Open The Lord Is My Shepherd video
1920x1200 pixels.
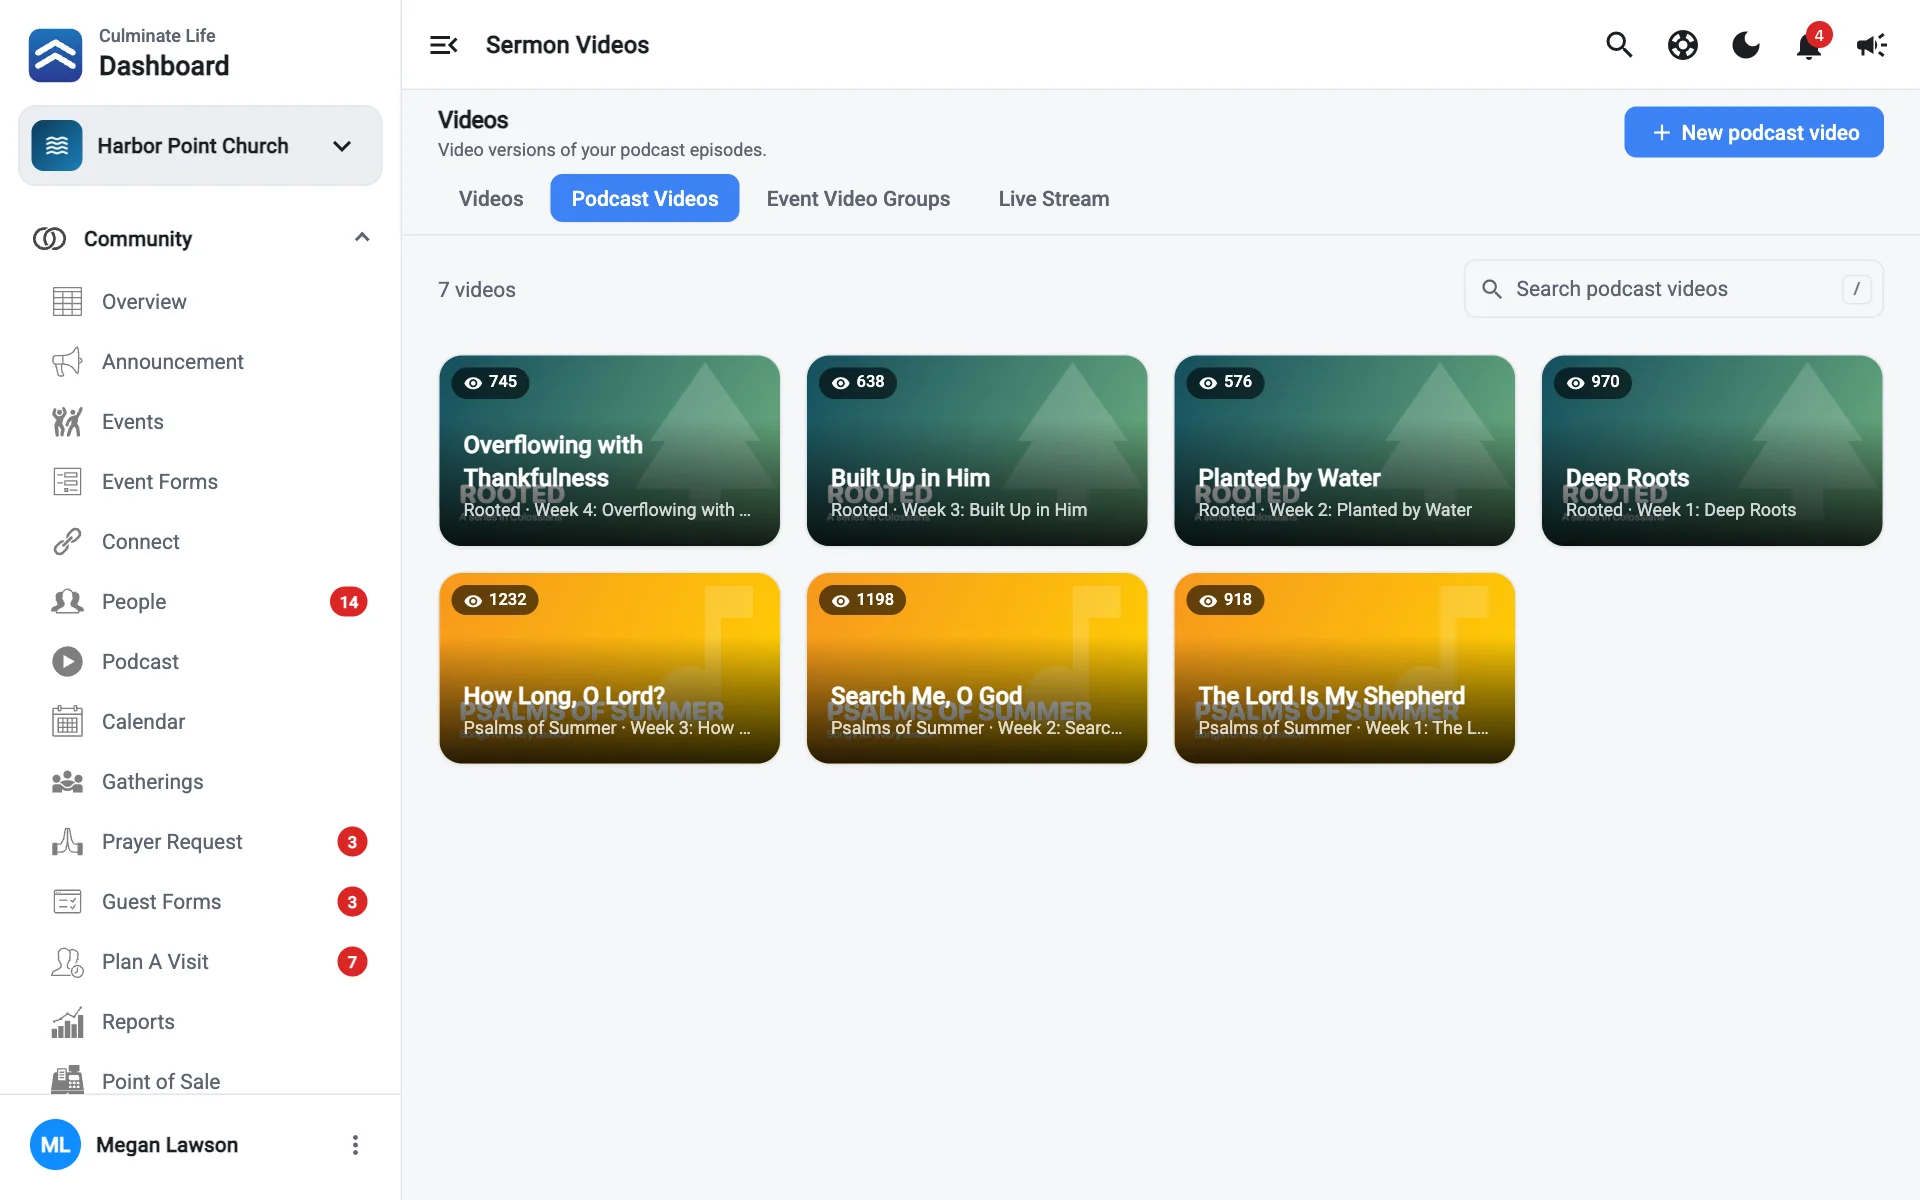point(1344,668)
